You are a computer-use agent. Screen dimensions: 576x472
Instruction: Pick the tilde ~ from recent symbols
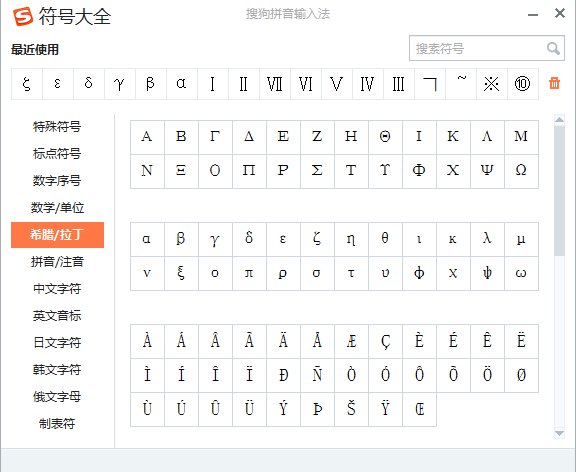[x=461, y=84]
